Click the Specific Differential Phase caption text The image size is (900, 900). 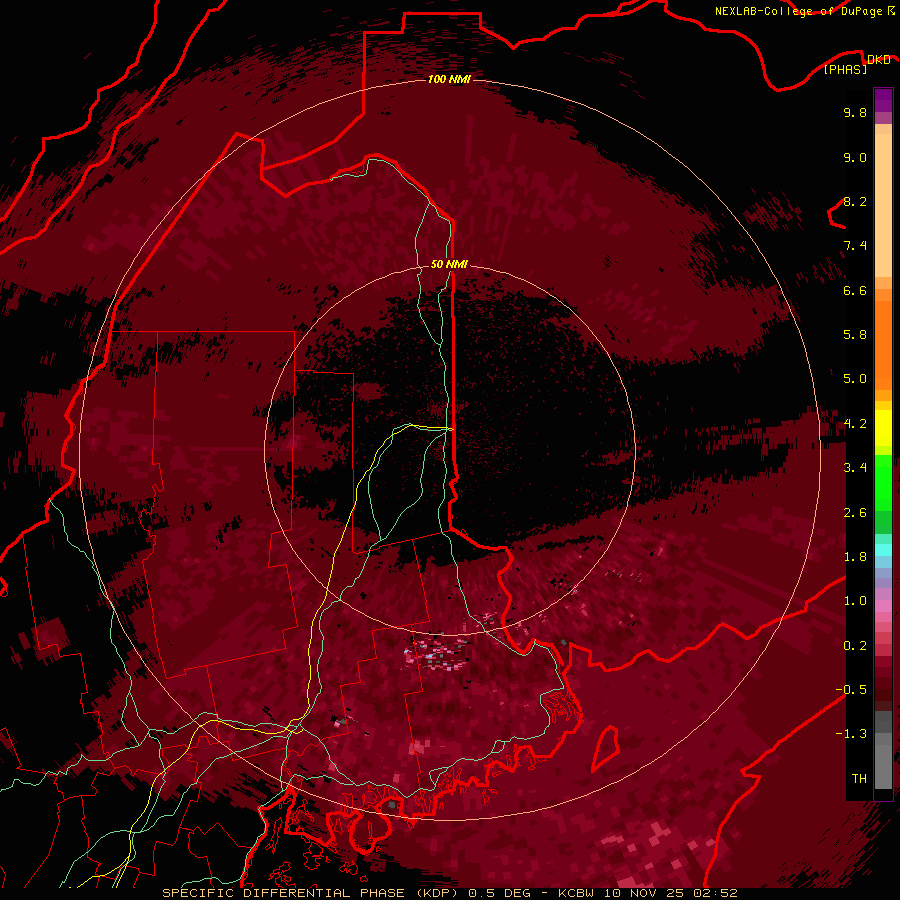click(449, 893)
